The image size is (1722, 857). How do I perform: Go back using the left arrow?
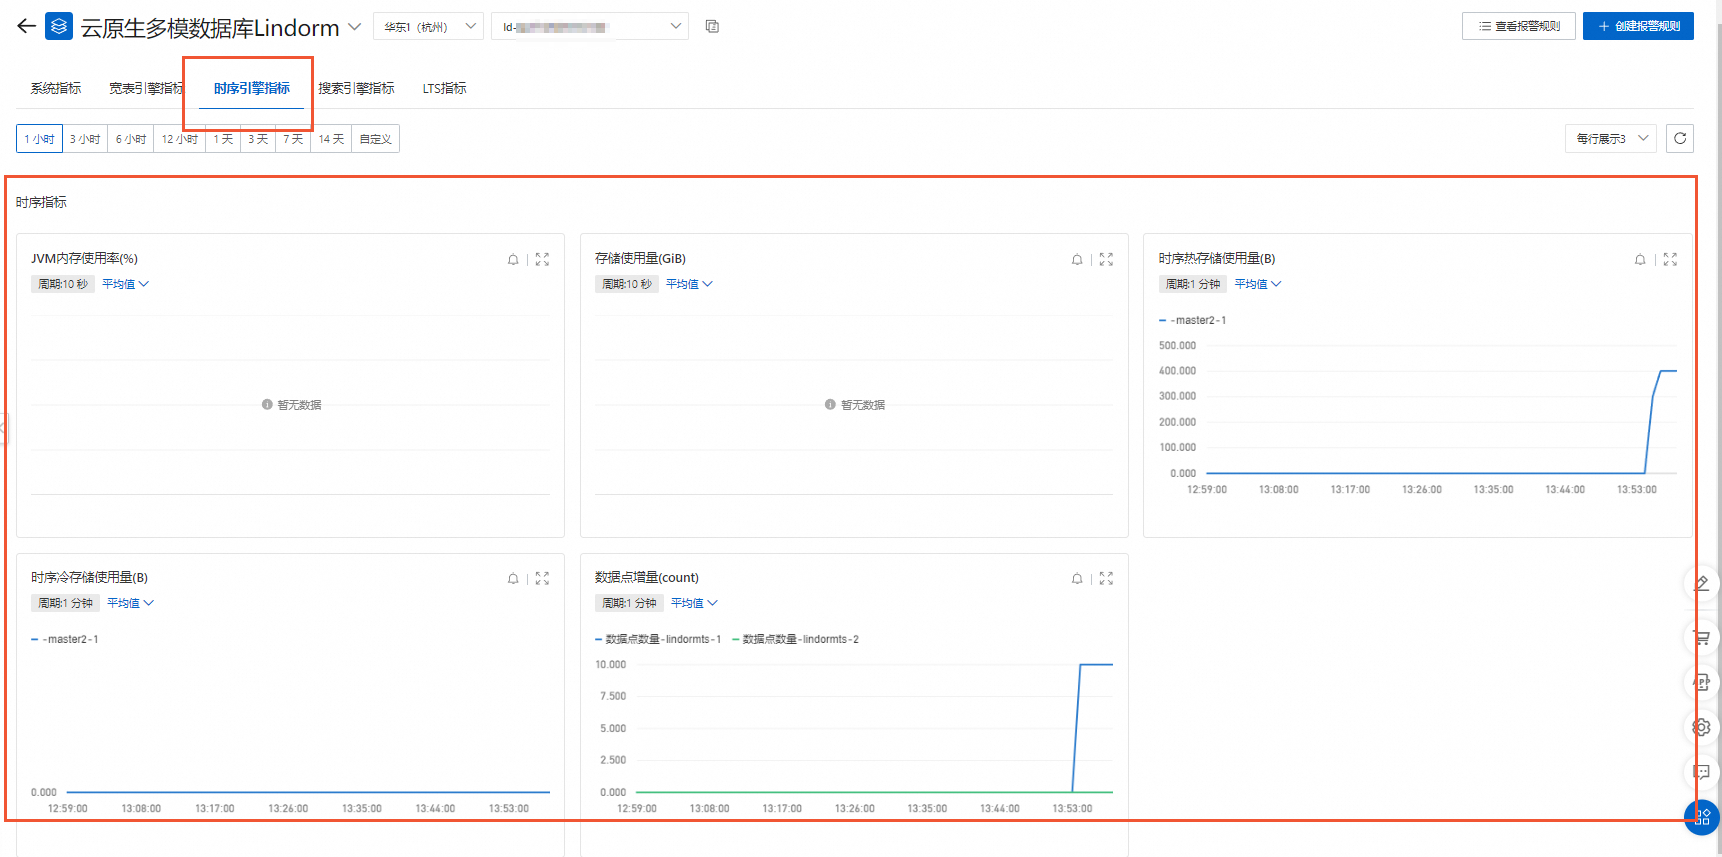pos(27,27)
